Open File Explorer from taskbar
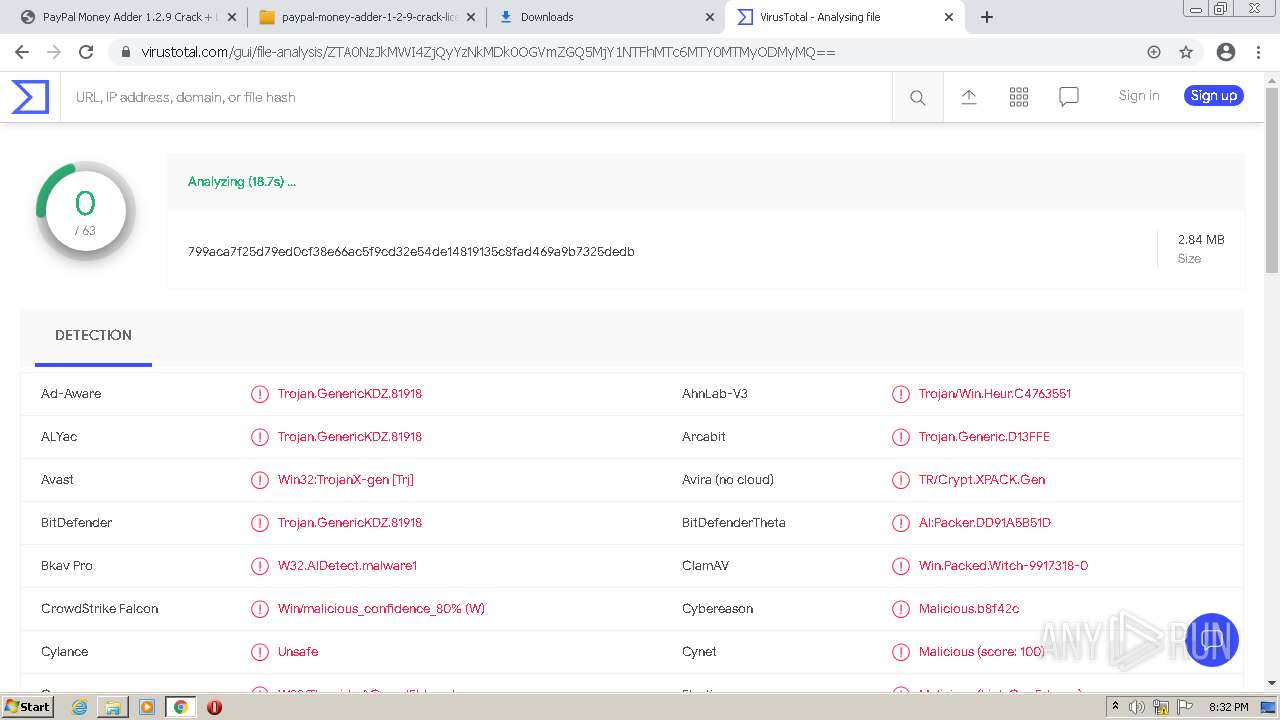Screen dimensions: 1280x720 tap(113, 707)
